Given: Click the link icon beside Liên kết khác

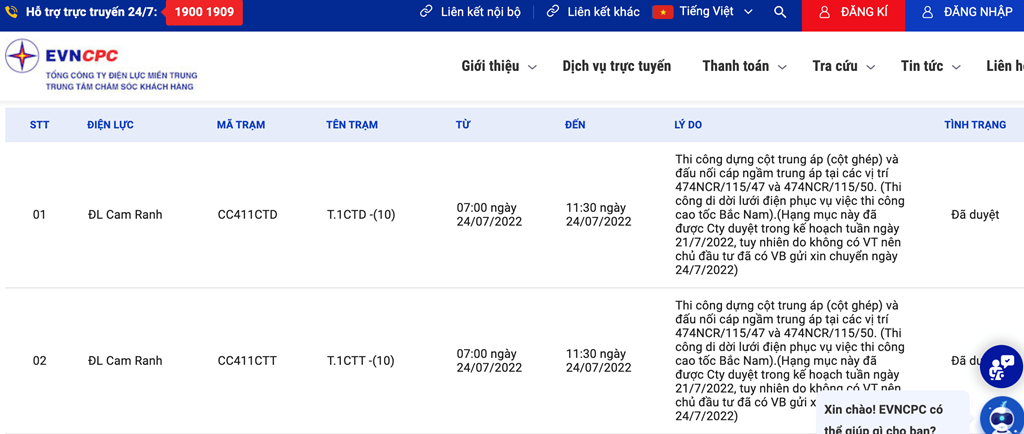Looking at the screenshot, I should pyautogui.click(x=554, y=12).
